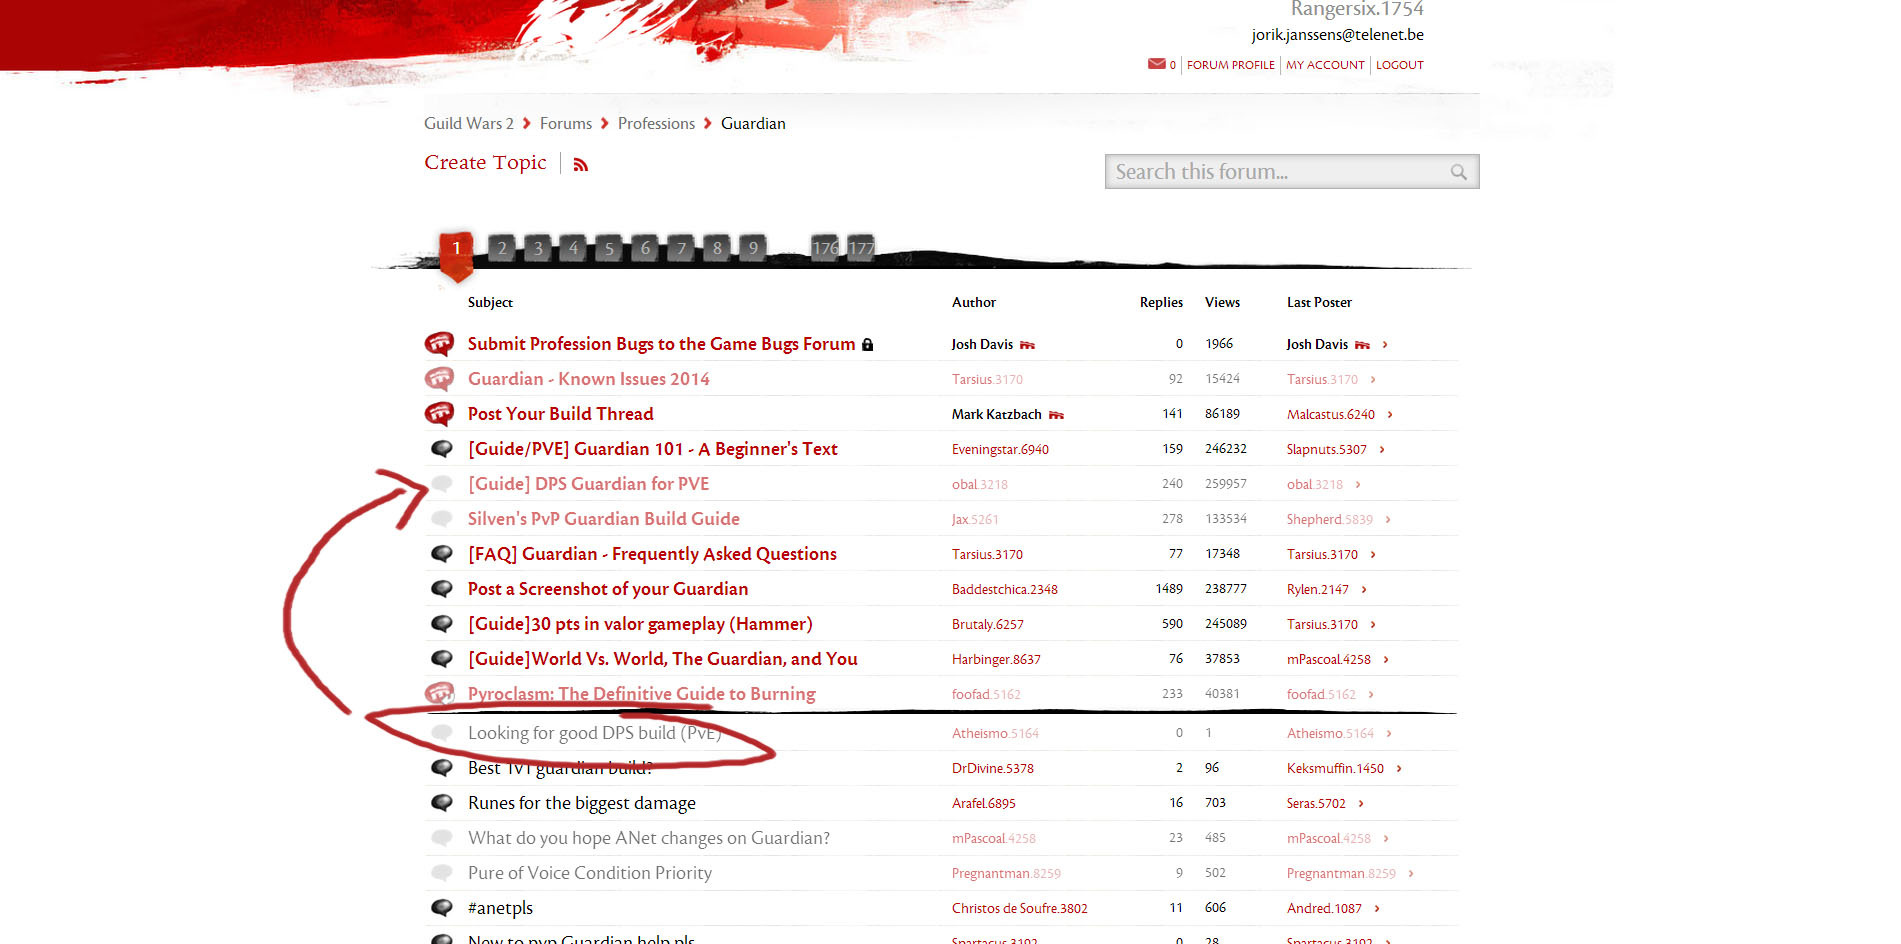The width and height of the screenshot is (1901, 944).
Task: Jump to last post arrow by Seras.5702
Action: (x=1361, y=803)
